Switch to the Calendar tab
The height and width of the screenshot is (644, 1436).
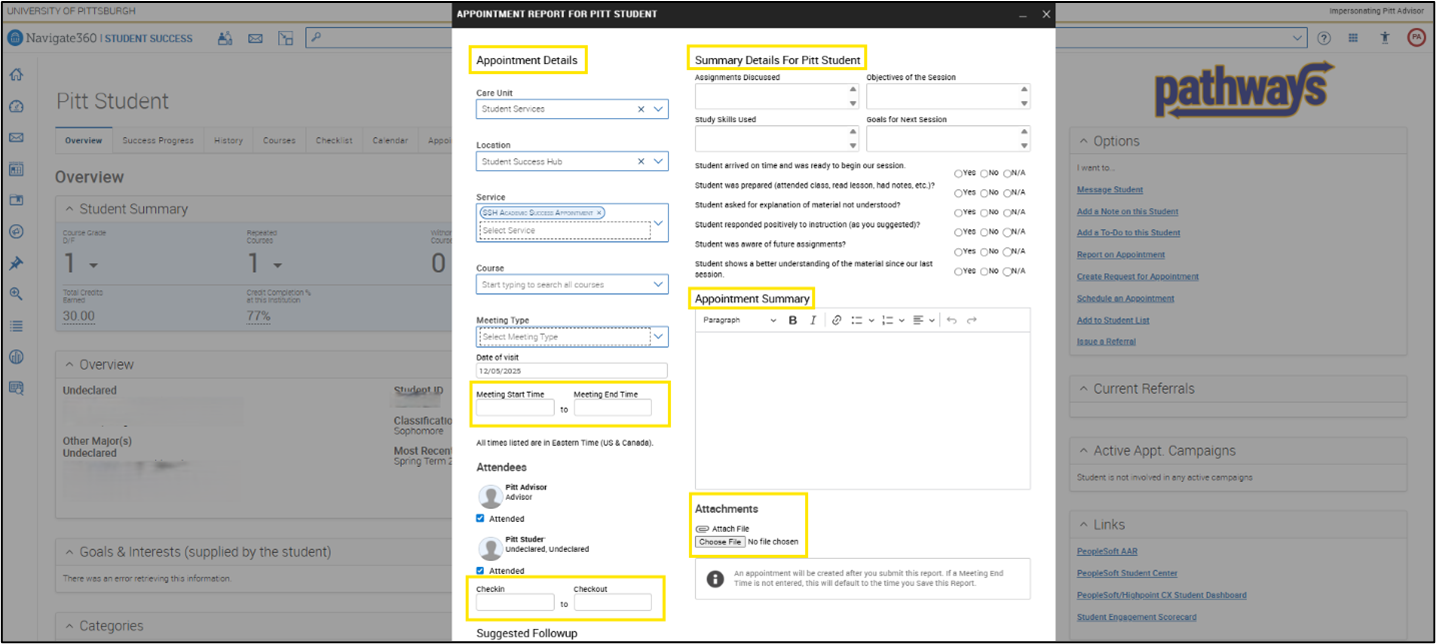pos(390,141)
